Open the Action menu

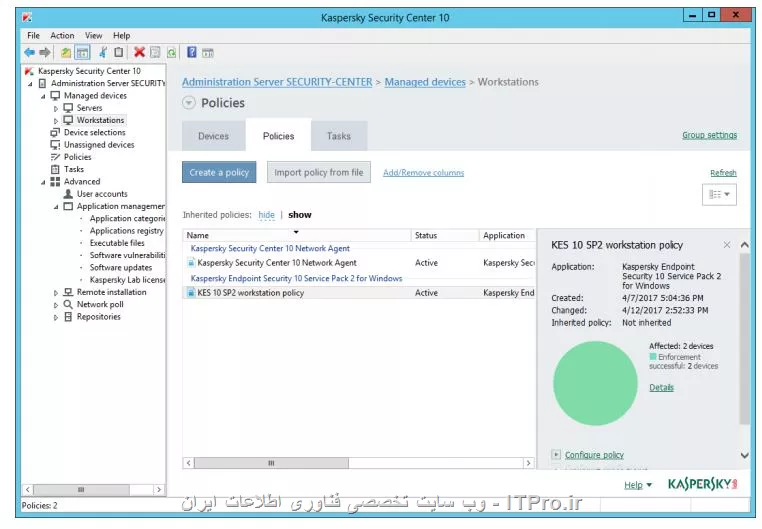62,35
